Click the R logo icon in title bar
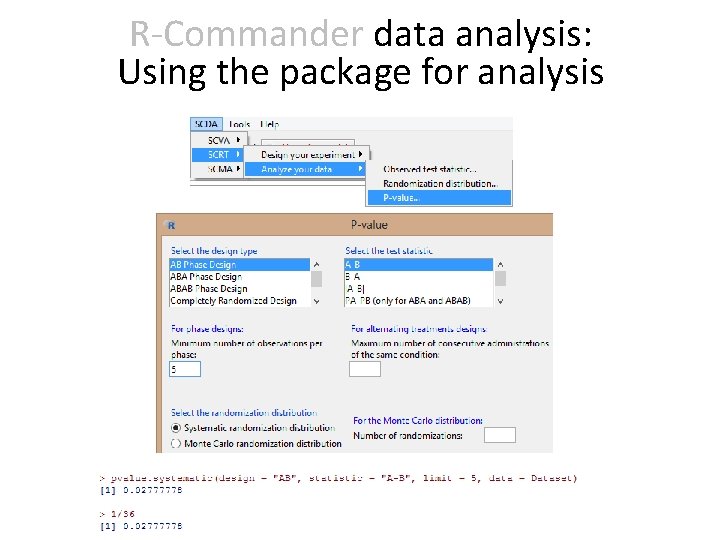The height and width of the screenshot is (540, 720). click(x=170, y=226)
